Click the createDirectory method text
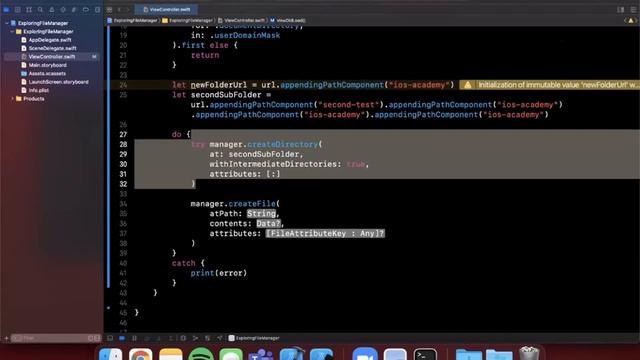The width and height of the screenshot is (640, 360). pyautogui.click(x=282, y=144)
